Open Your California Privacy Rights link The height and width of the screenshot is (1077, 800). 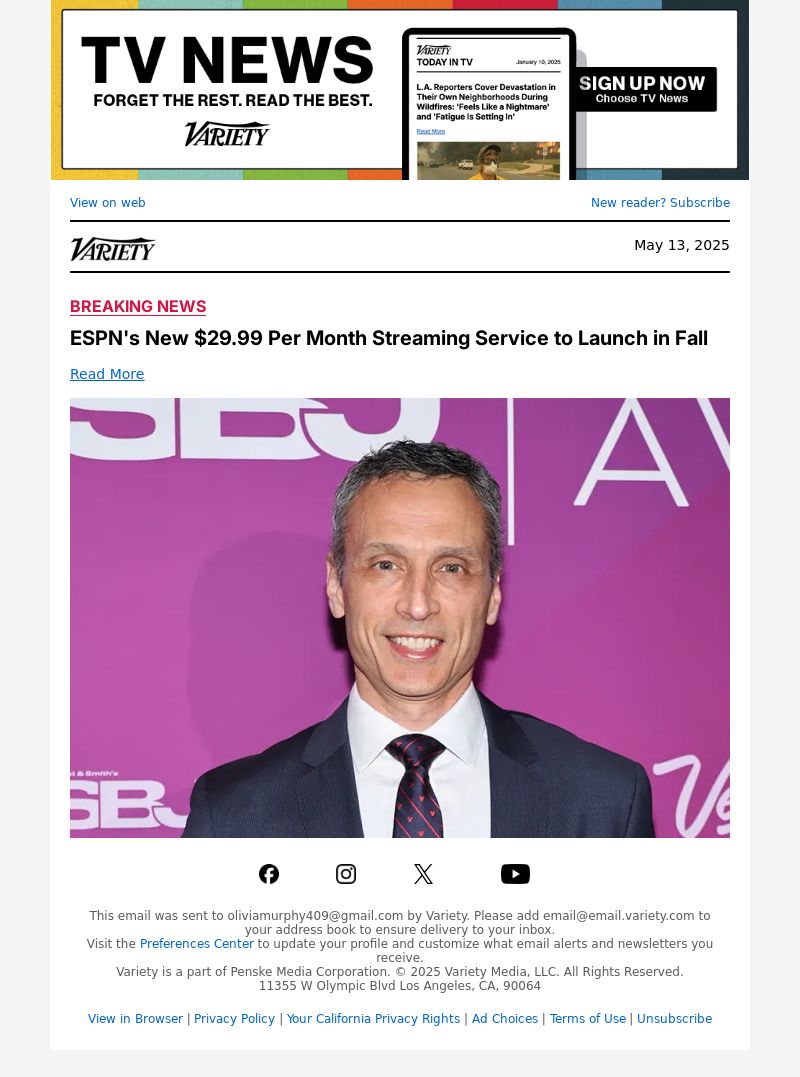(x=373, y=1019)
